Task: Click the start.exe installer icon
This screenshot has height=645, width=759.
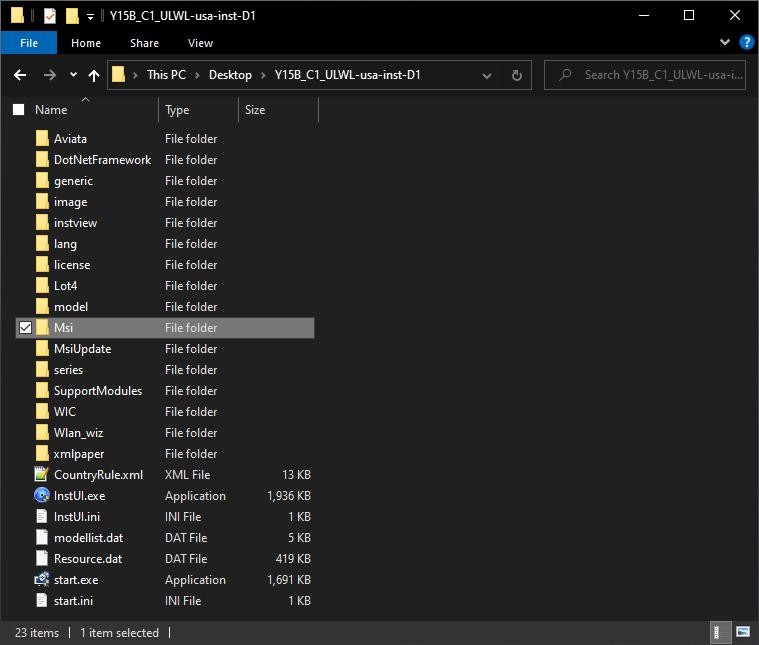Action: tap(42, 579)
